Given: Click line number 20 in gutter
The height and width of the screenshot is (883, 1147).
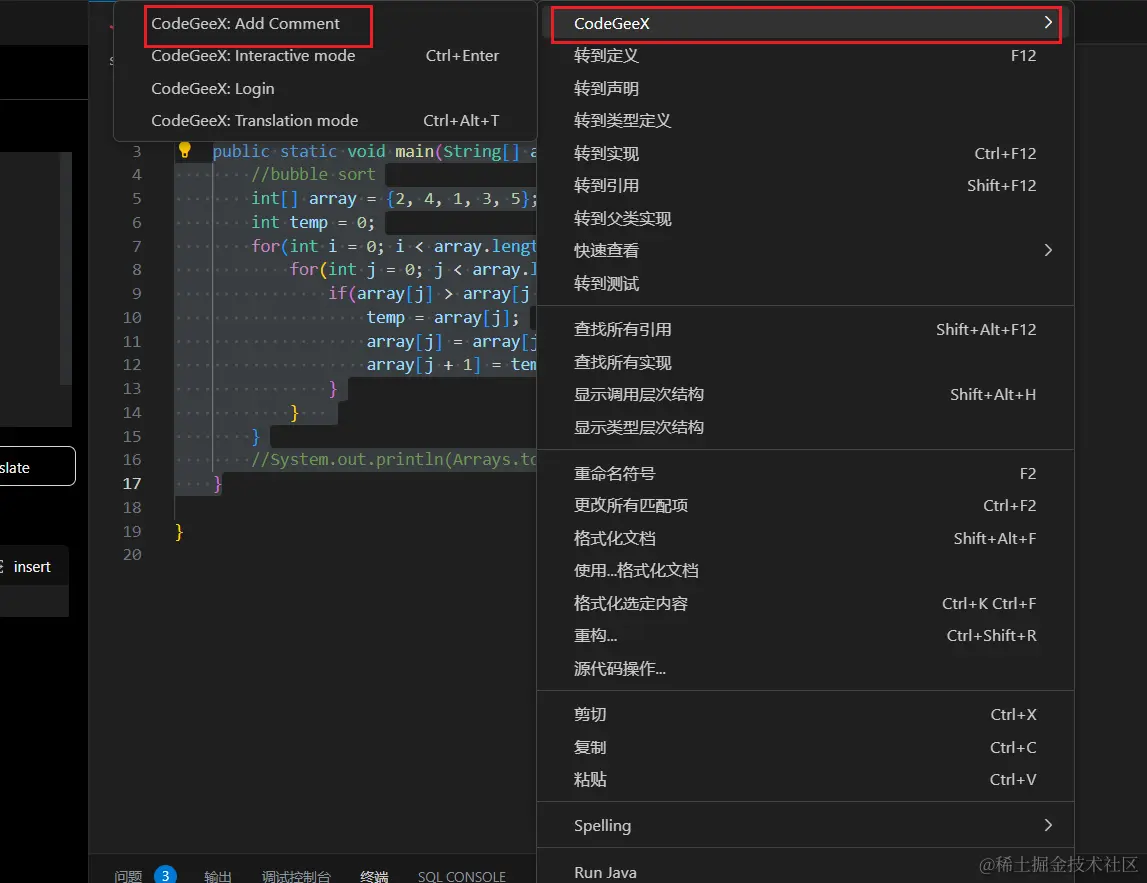Looking at the screenshot, I should (x=132, y=555).
